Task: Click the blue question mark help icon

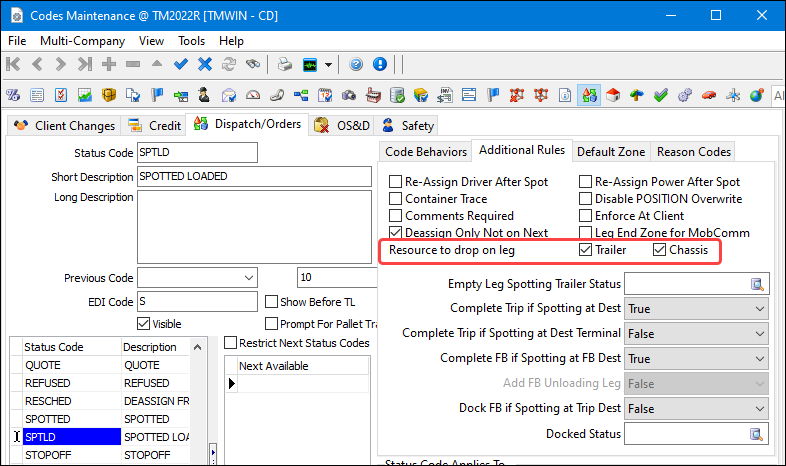Action: coord(356,64)
